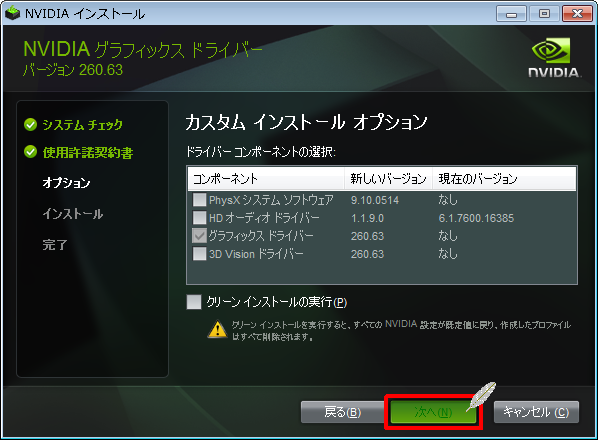
Task: Click the キャンセル(C) button
Action: tap(536, 412)
